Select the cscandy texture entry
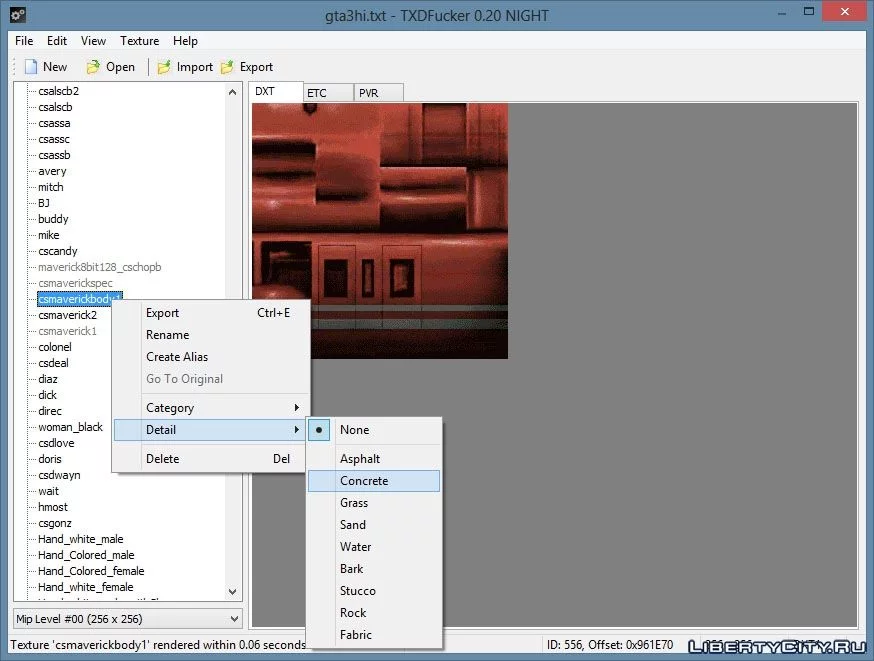874x661 pixels. (x=58, y=251)
